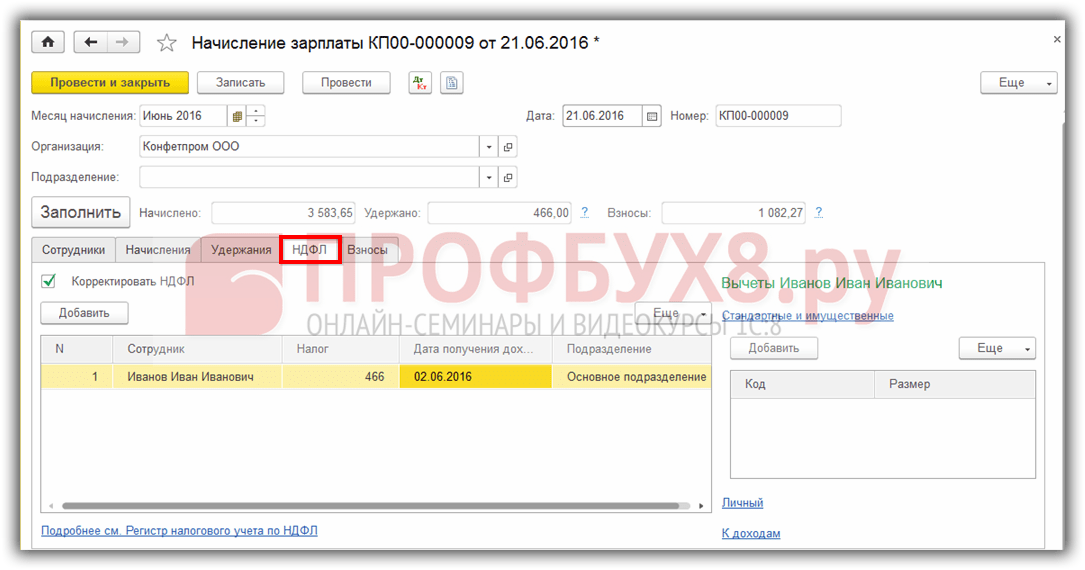
Task: Open calendar for the Дата field
Action: 652,116
